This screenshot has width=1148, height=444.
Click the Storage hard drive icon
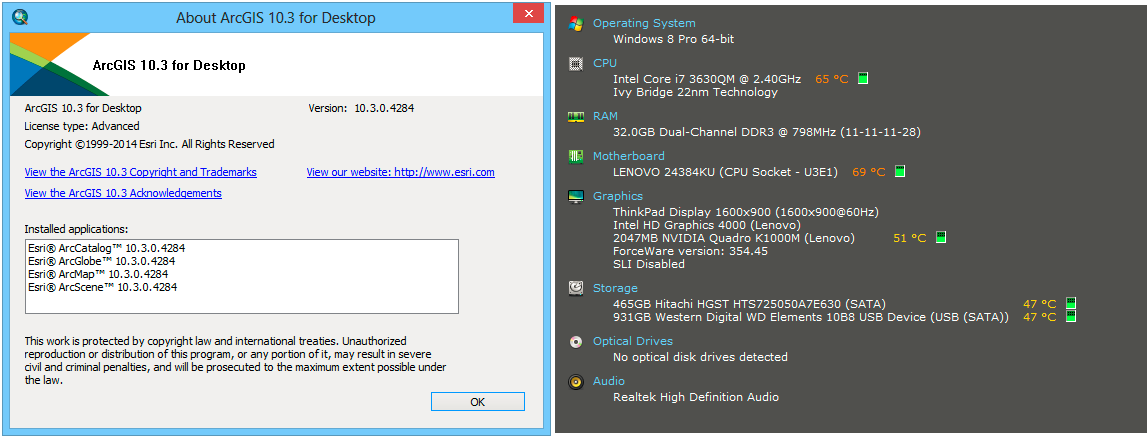[x=575, y=288]
